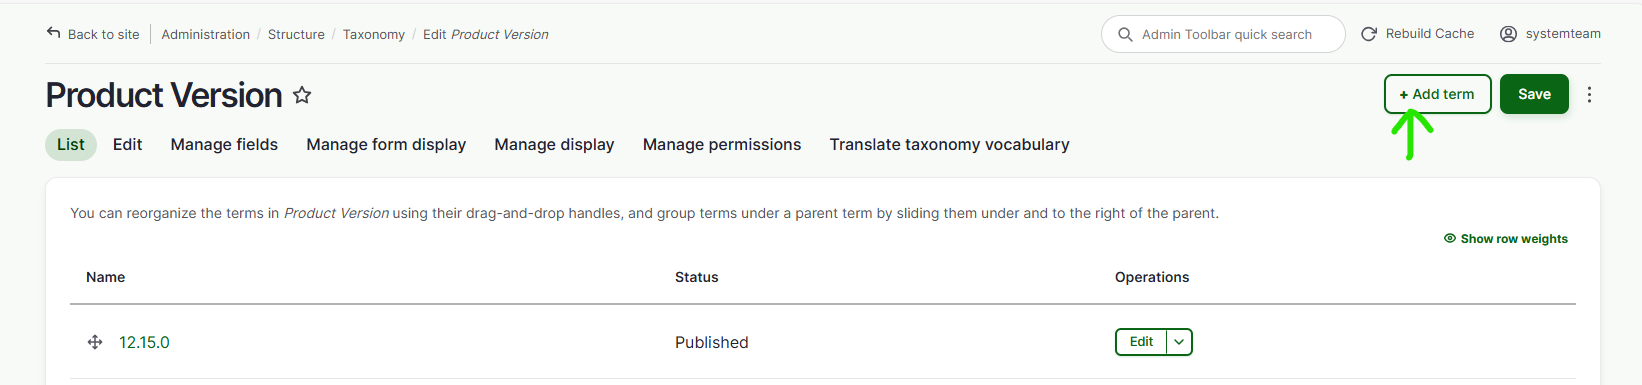
Task: Focus the Admin Toolbar quick search field
Action: coord(1223,34)
